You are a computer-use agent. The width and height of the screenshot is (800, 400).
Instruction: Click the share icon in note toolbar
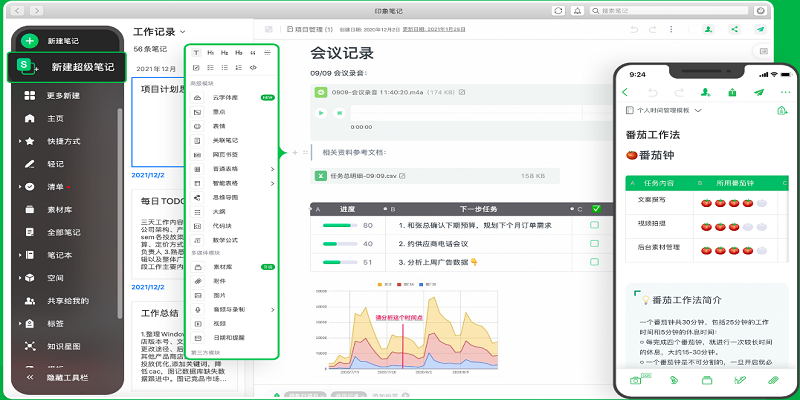736,30
